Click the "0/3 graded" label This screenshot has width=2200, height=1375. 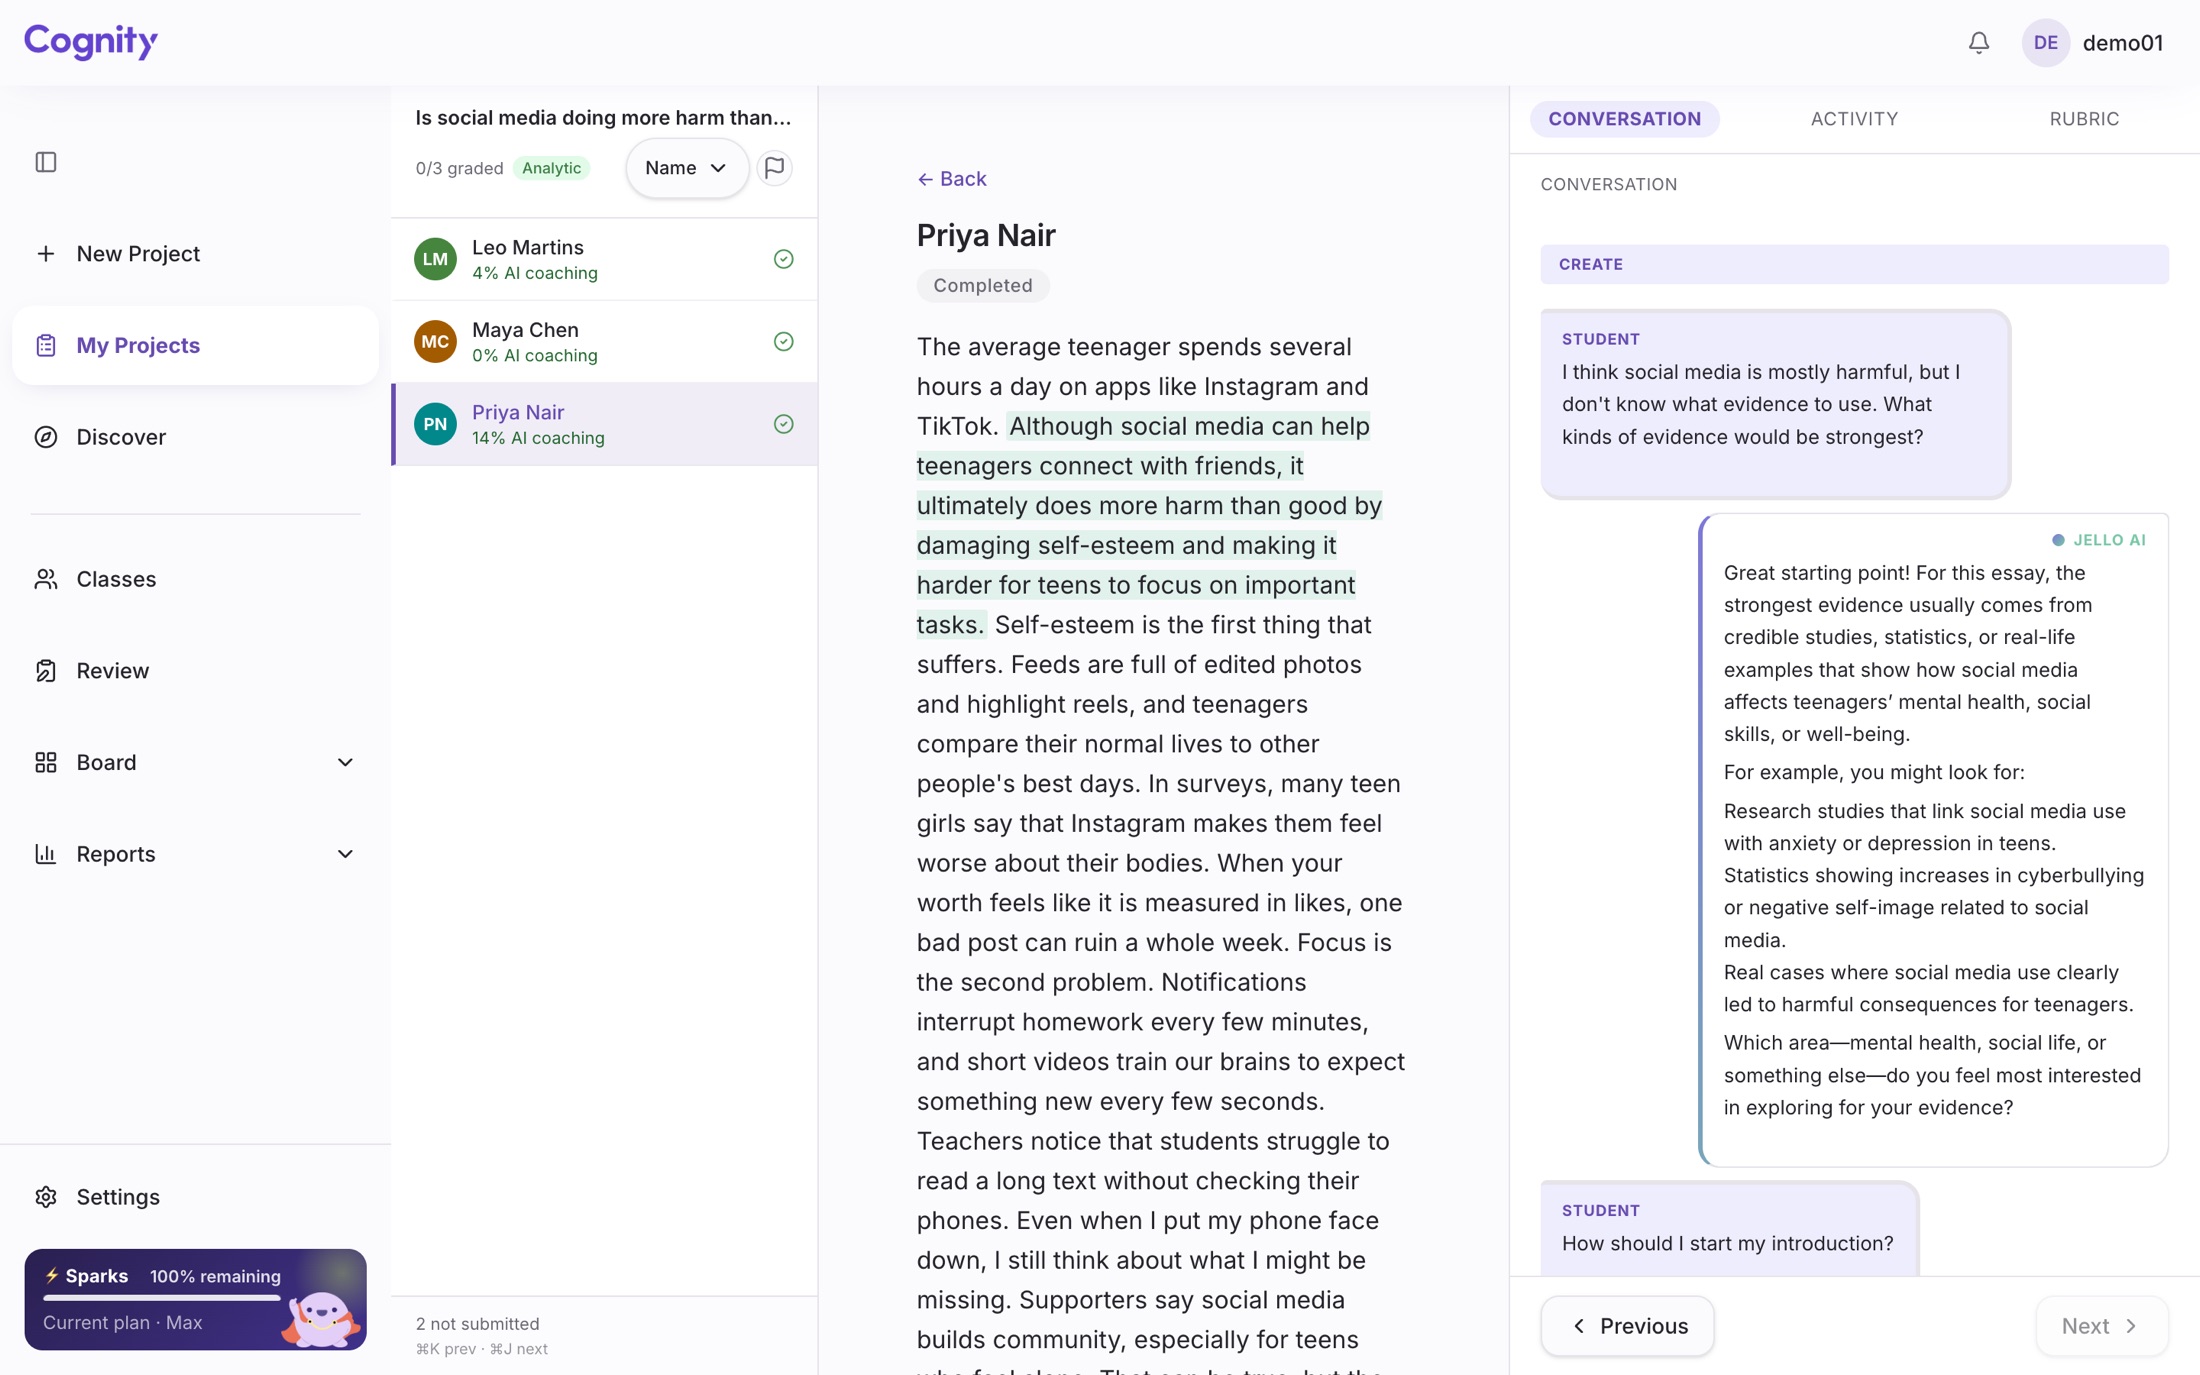(x=459, y=168)
